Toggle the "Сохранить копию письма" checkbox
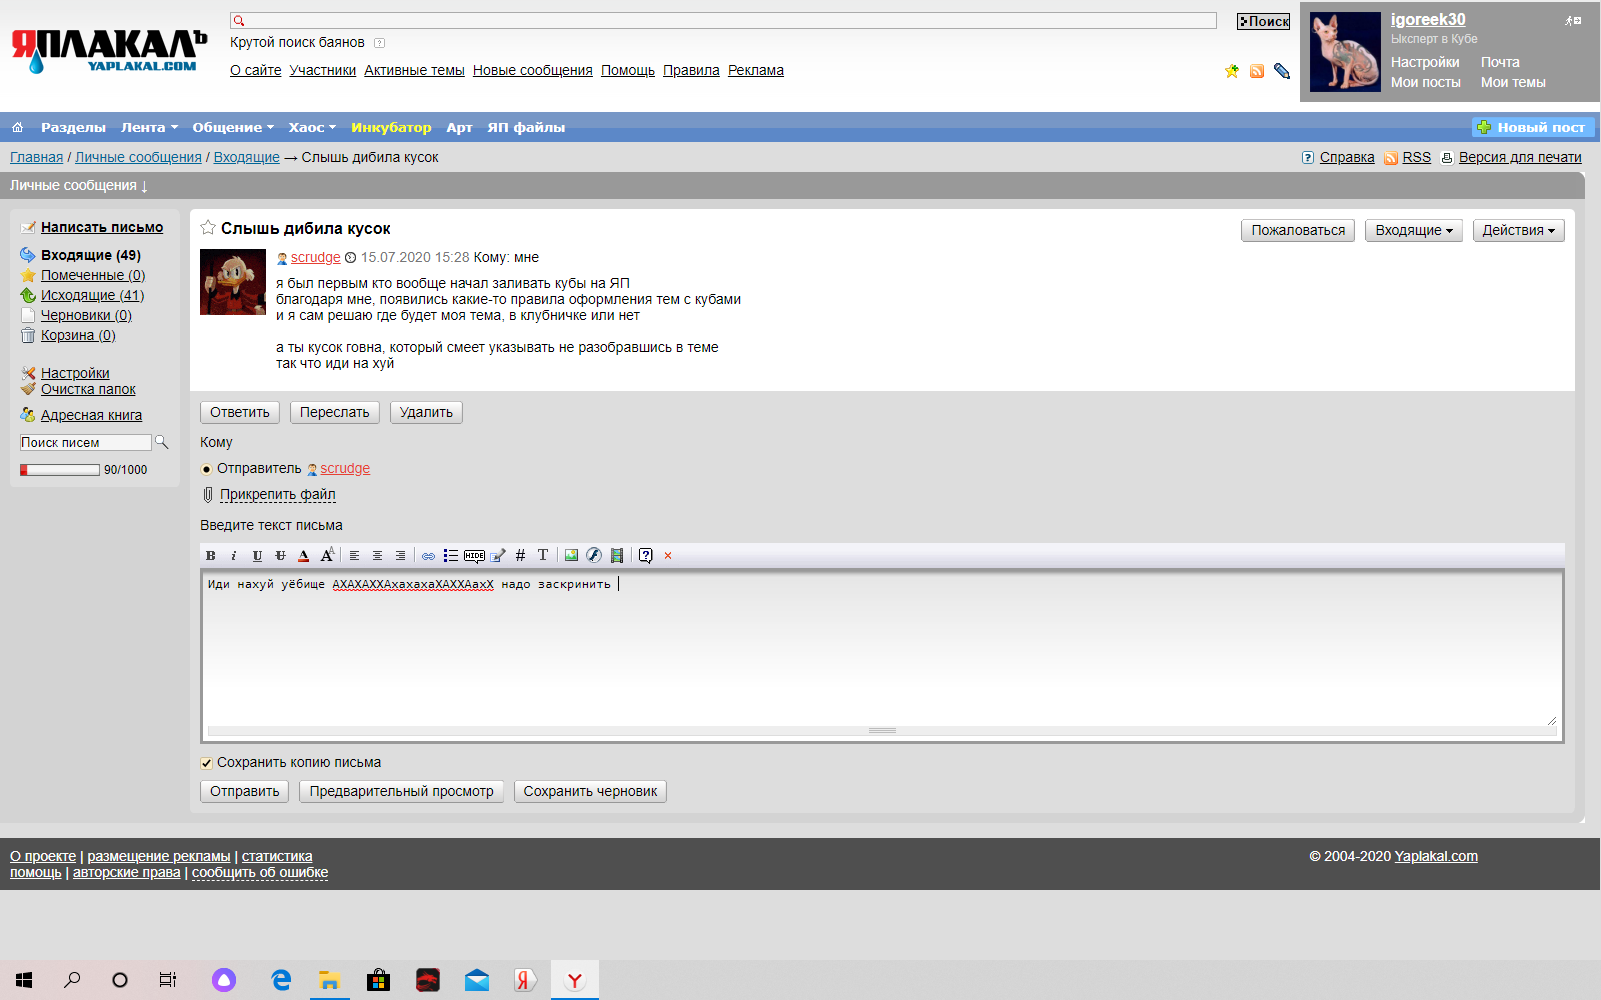1601x1000 pixels. point(207,763)
